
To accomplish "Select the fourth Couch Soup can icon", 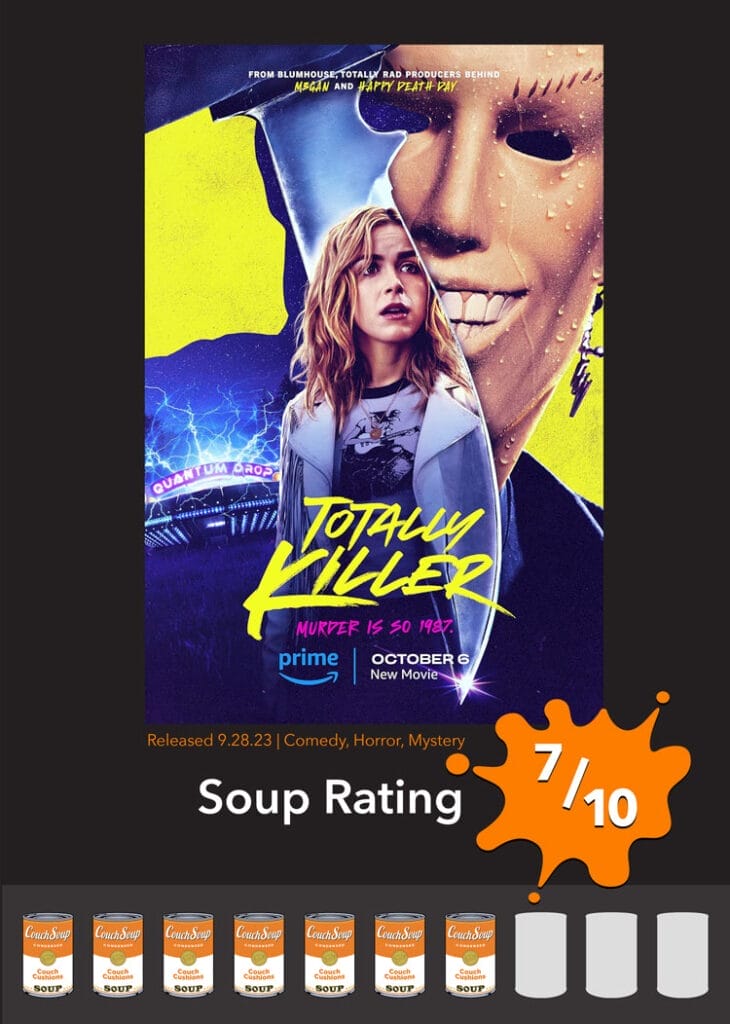I will (259, 954).
